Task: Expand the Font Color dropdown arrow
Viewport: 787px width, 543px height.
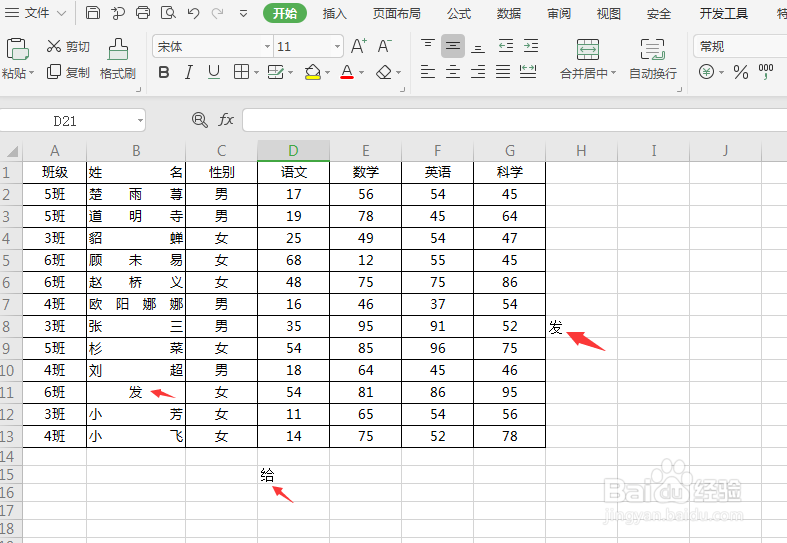Action: point(361,73)
